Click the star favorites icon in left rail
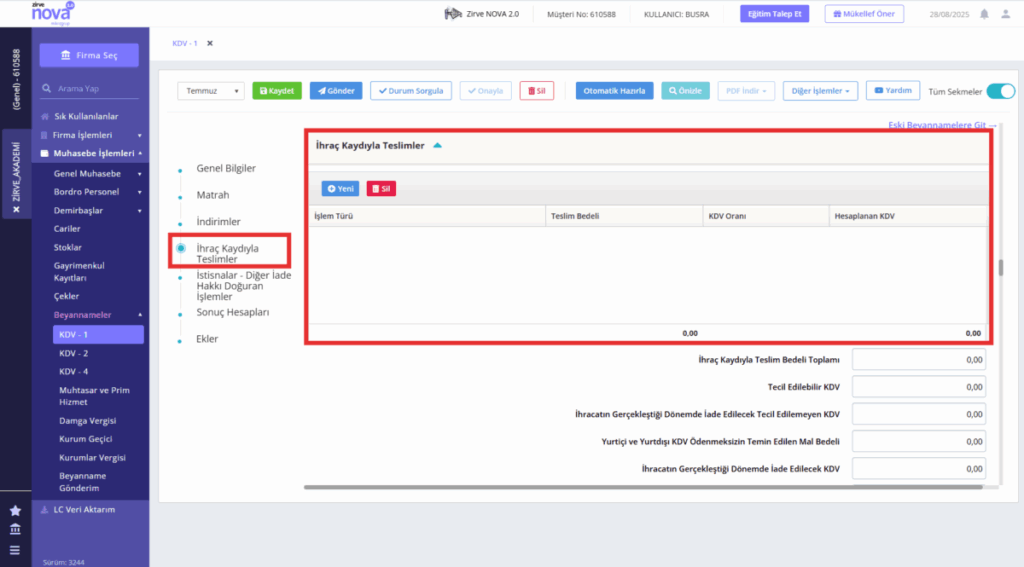 point(15,510)
